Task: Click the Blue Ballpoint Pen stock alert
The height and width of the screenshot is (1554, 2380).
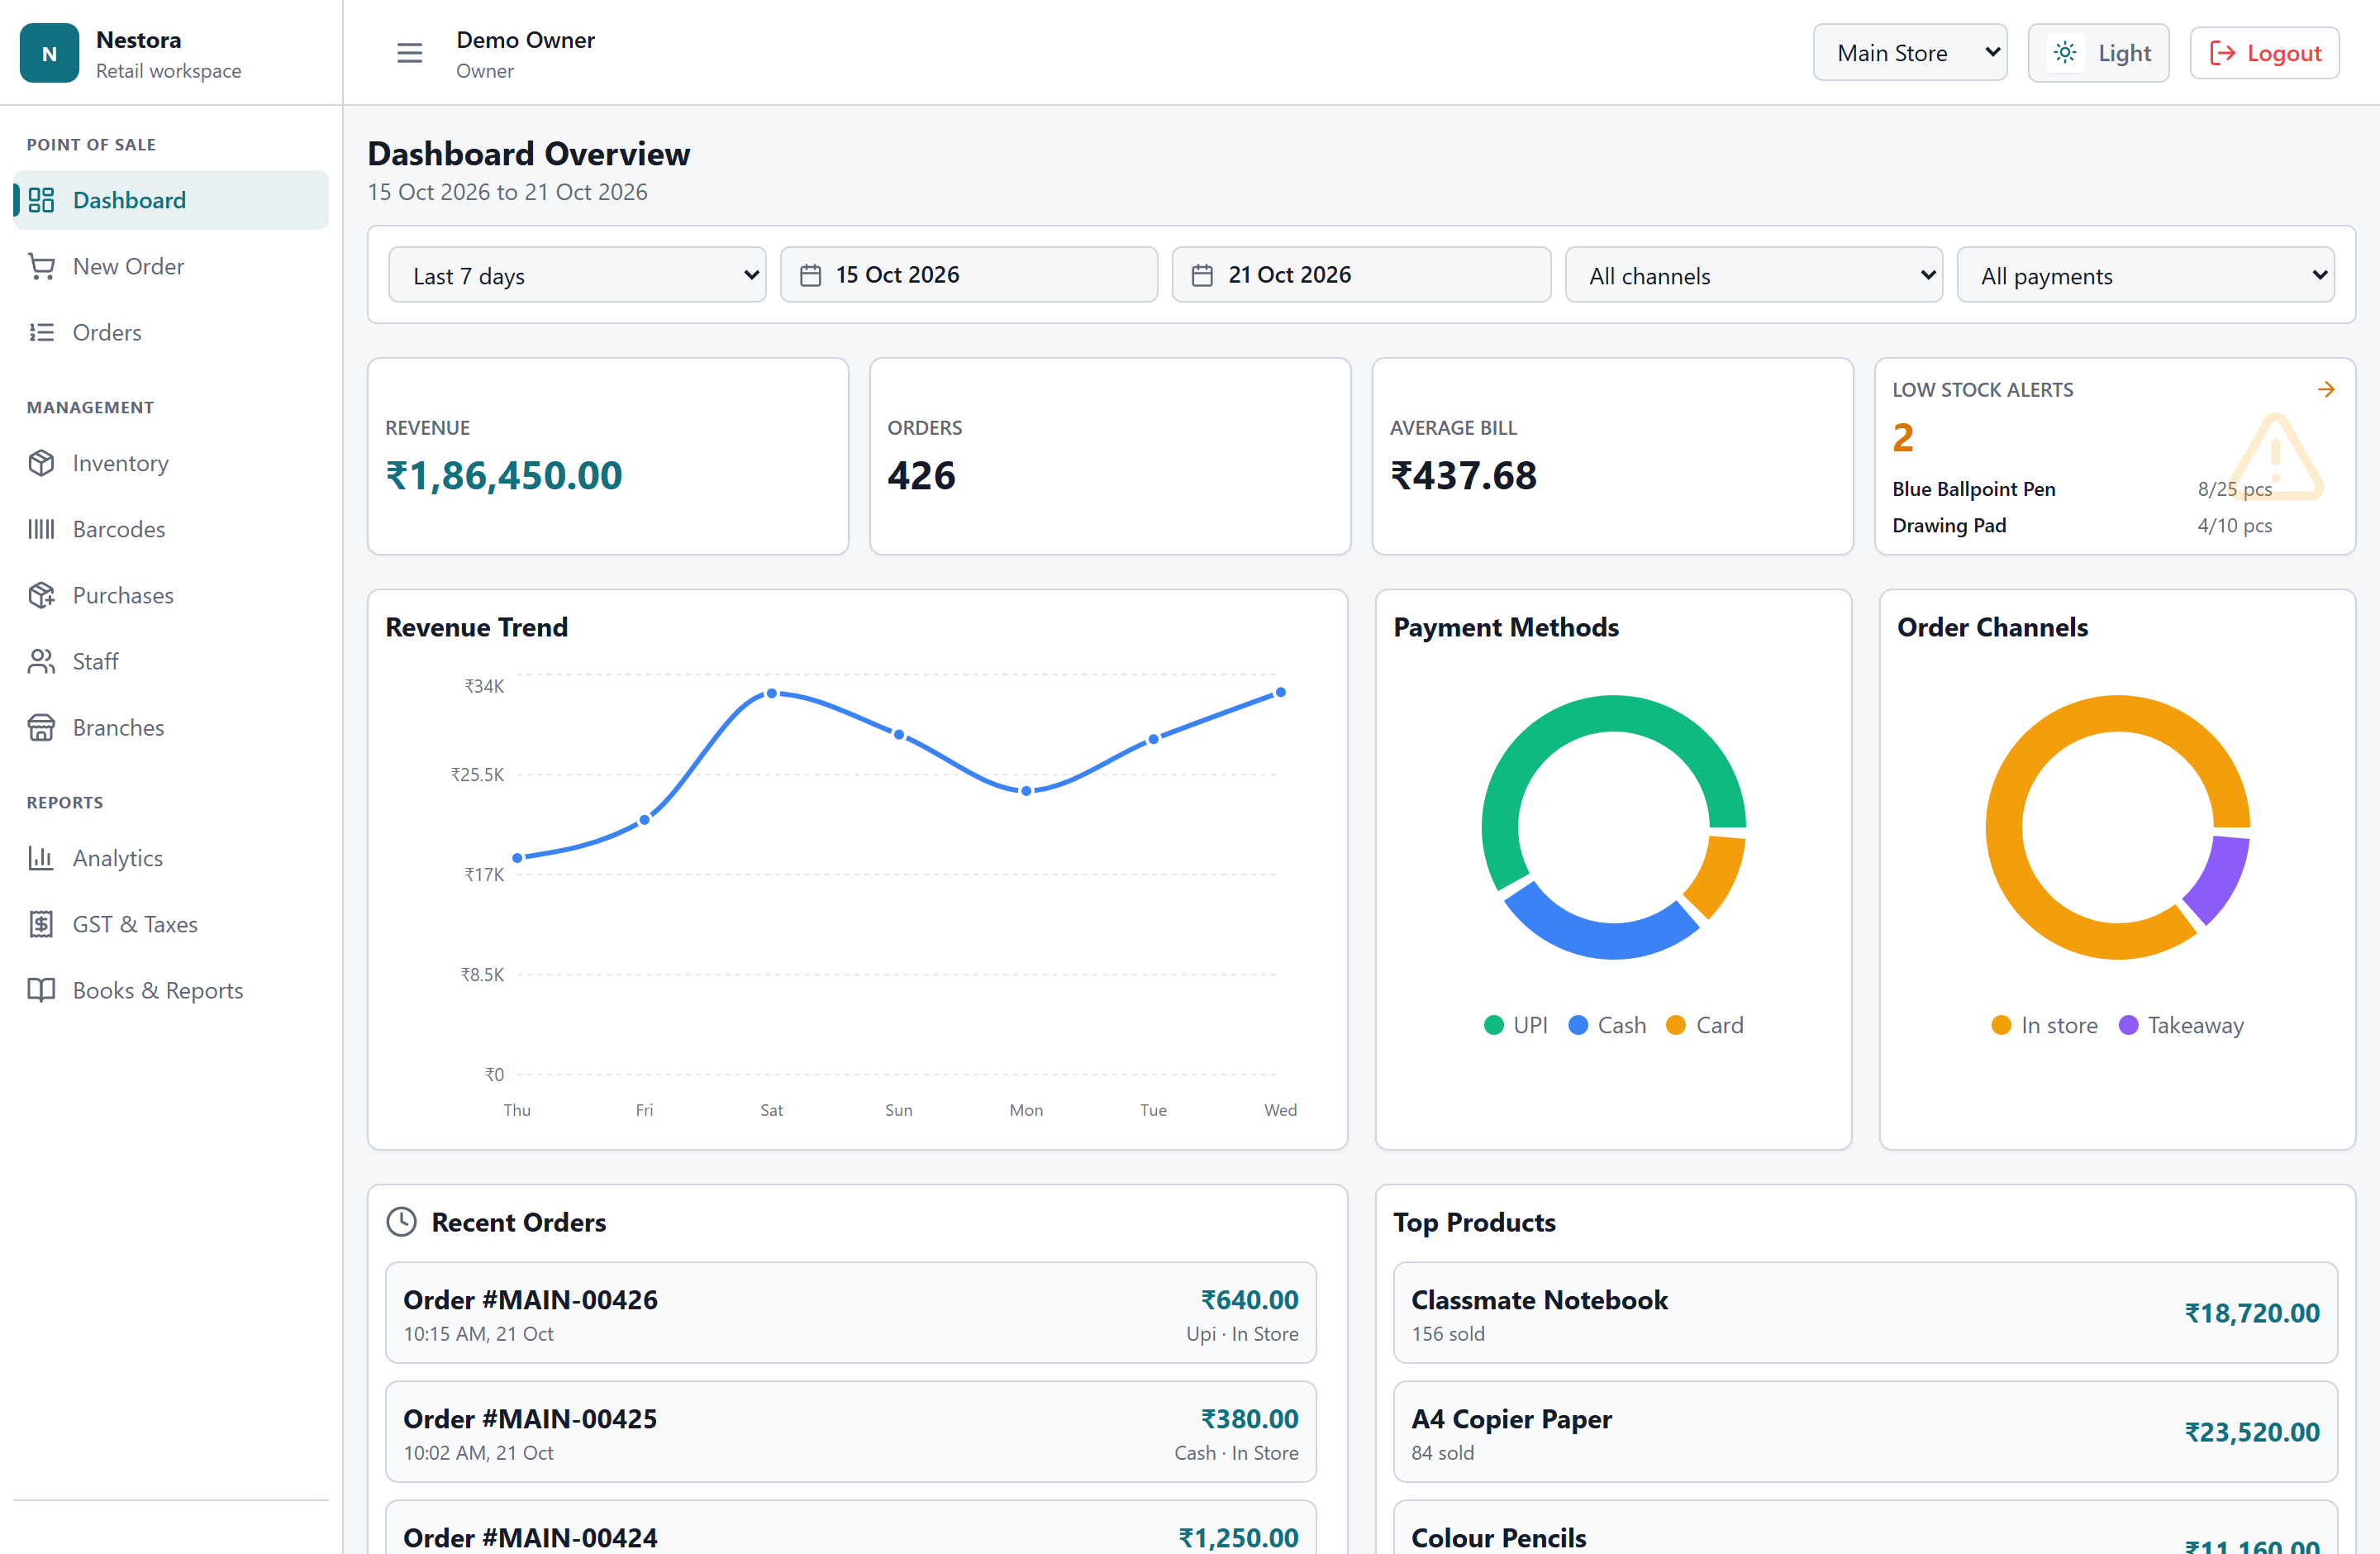Action: pos(2082,489)
